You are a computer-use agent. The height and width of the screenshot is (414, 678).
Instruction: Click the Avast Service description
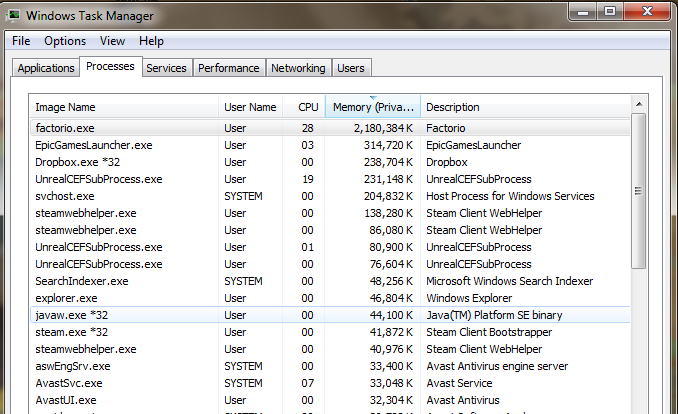click(x=459, y=383)
